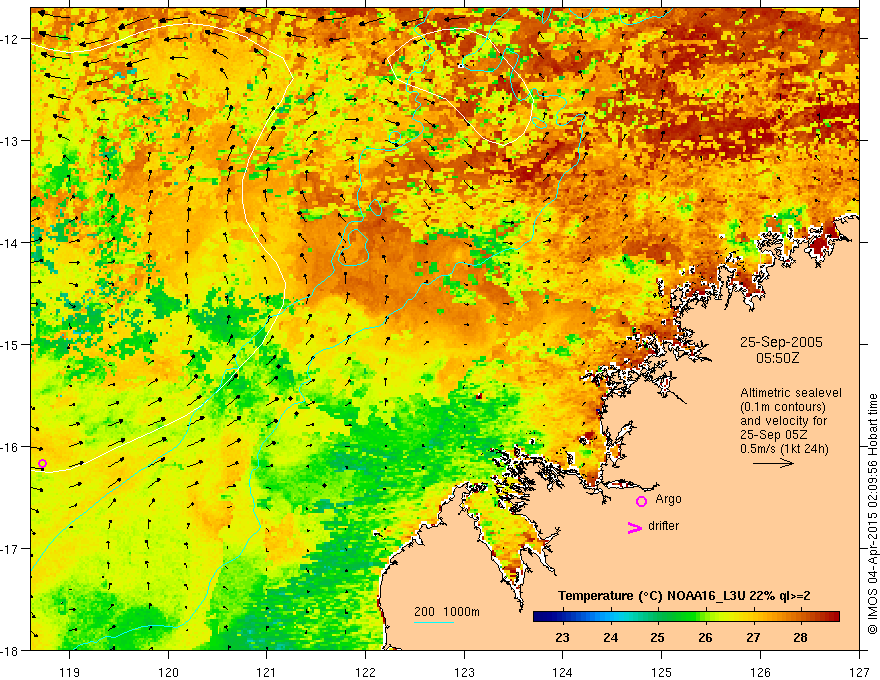
Task: Click the Argo float circle in the legend
Action: [641, 501]
